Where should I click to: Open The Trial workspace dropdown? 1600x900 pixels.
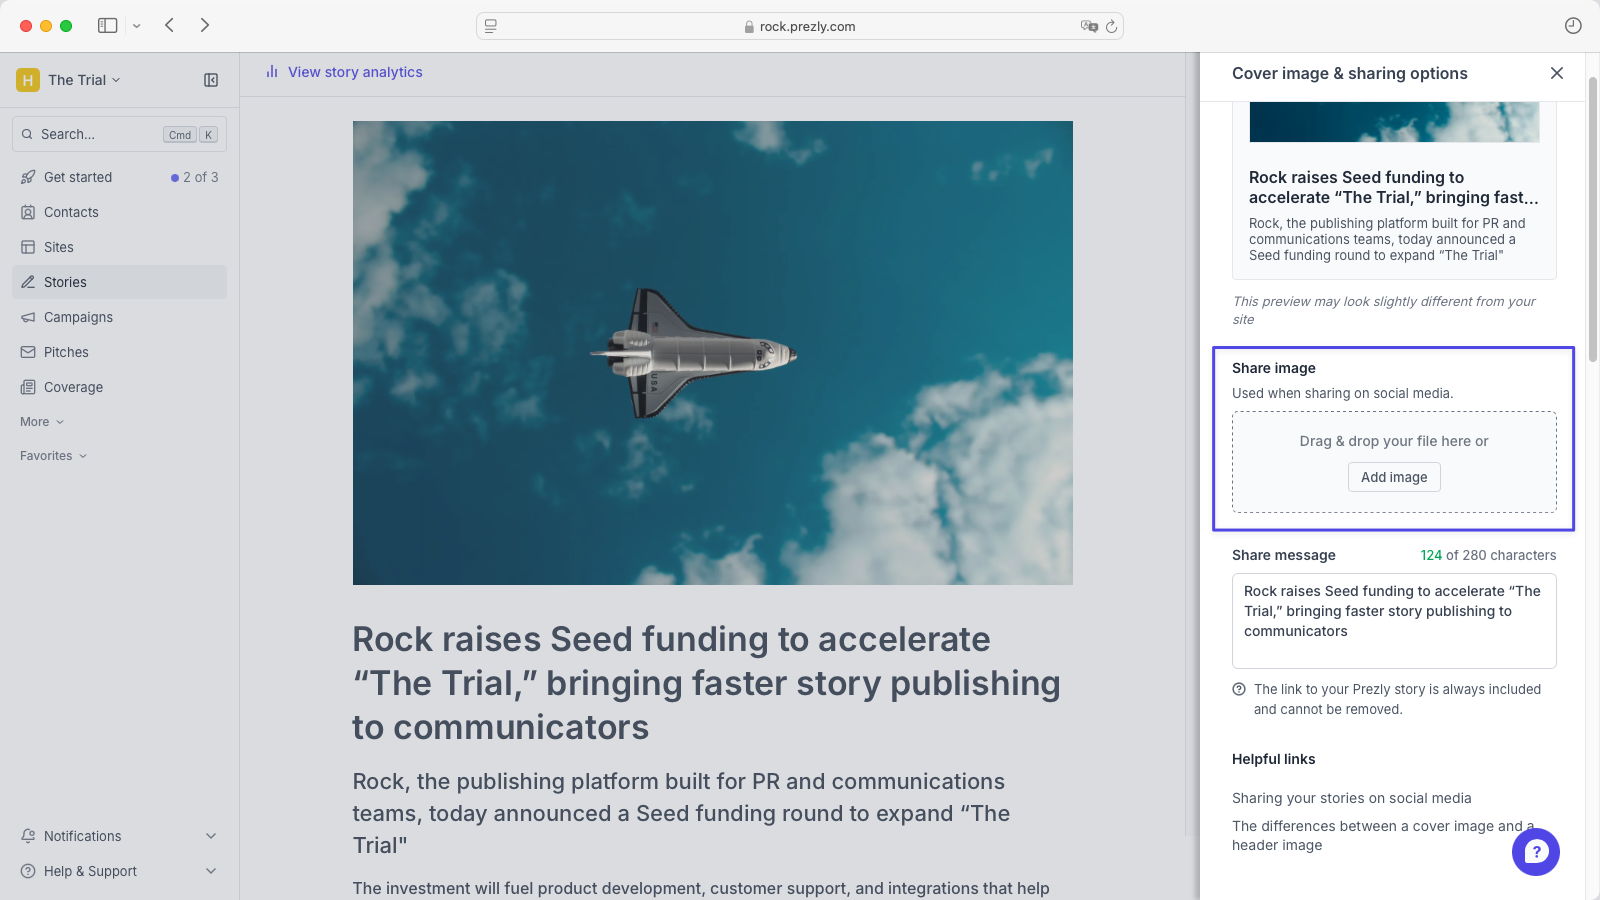84,80
